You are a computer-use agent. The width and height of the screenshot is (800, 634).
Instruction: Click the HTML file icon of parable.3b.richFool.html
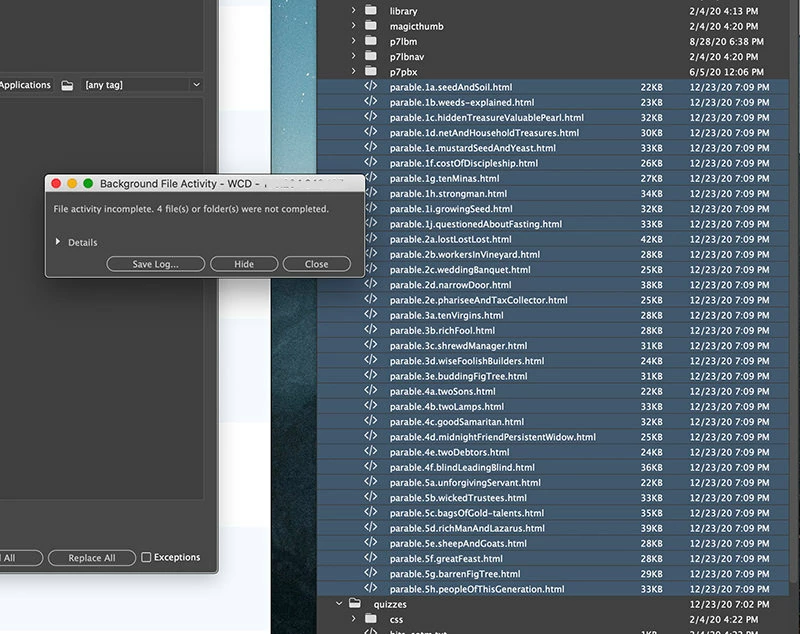371,330
